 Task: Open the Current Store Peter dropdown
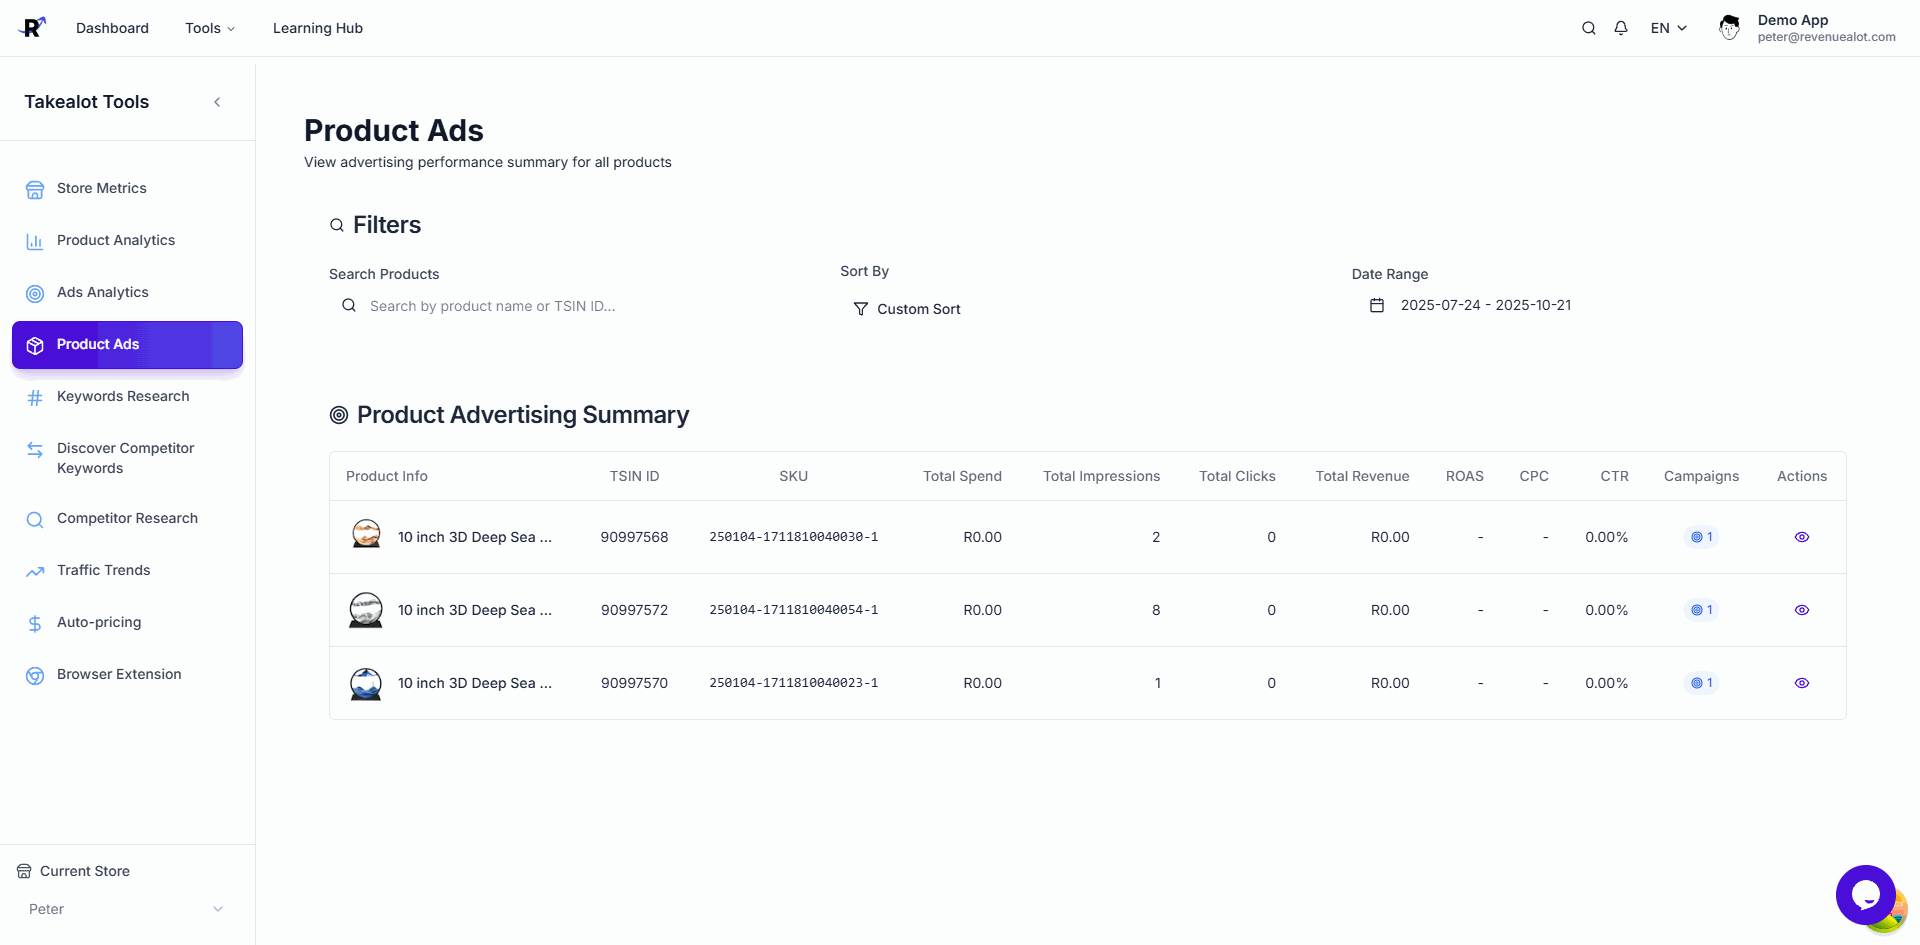127,909
